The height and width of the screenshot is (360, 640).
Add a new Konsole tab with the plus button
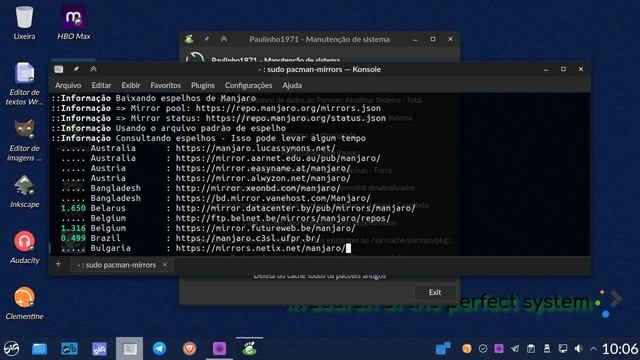click(x=58, y=264)
